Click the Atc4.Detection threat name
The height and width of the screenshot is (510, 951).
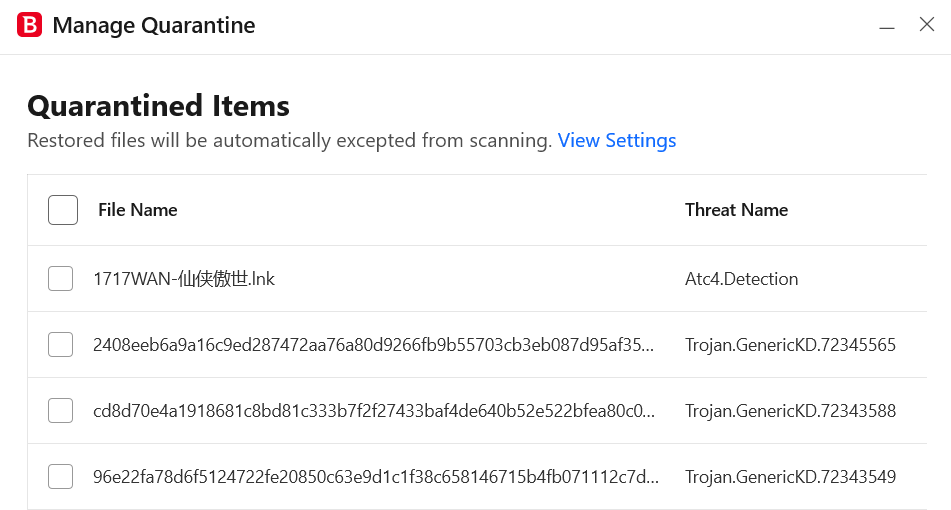coord(741,278)
